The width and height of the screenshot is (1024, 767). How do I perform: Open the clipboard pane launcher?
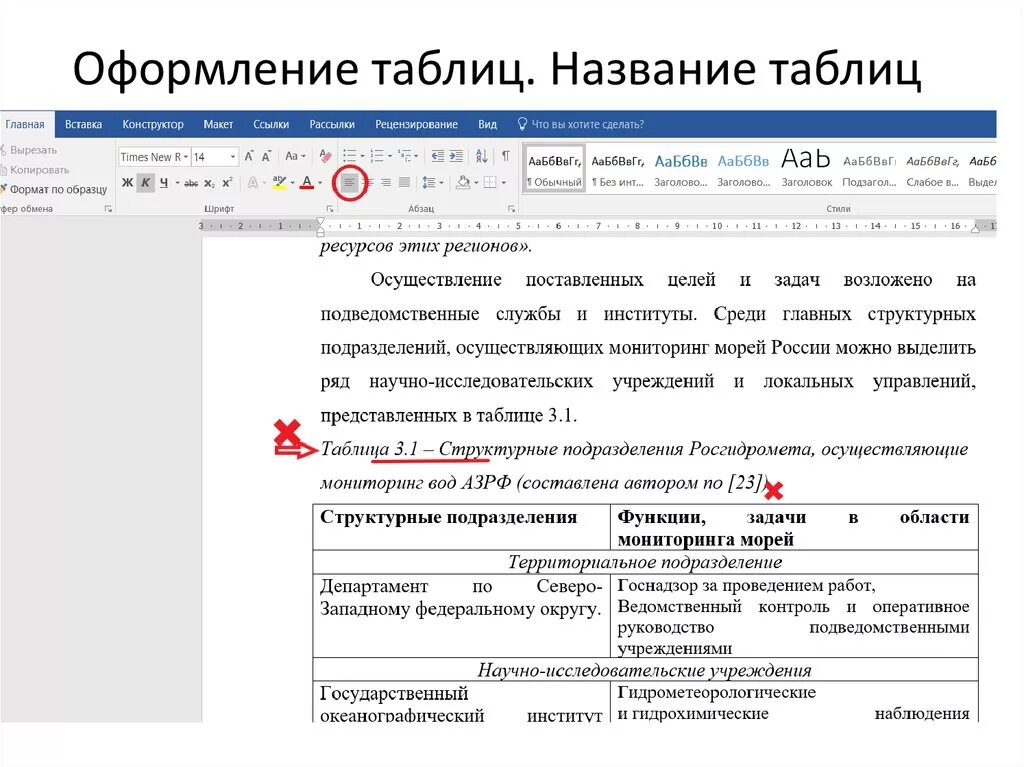(x=108, y=209)
